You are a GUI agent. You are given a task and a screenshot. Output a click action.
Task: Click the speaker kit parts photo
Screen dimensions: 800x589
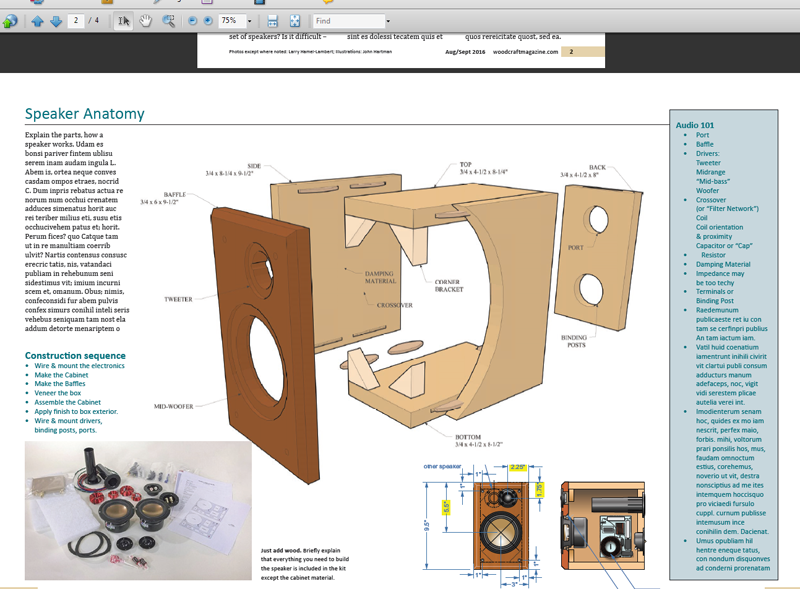[x=138, y=510]
